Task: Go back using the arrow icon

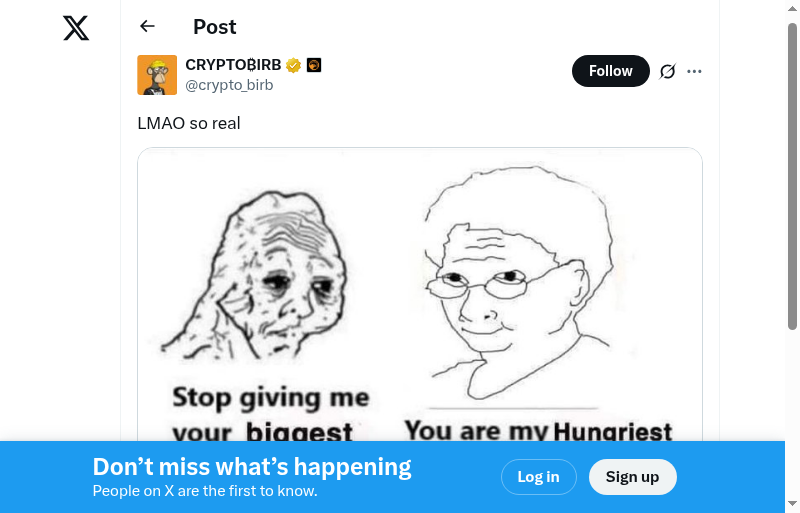Action: 148,27
